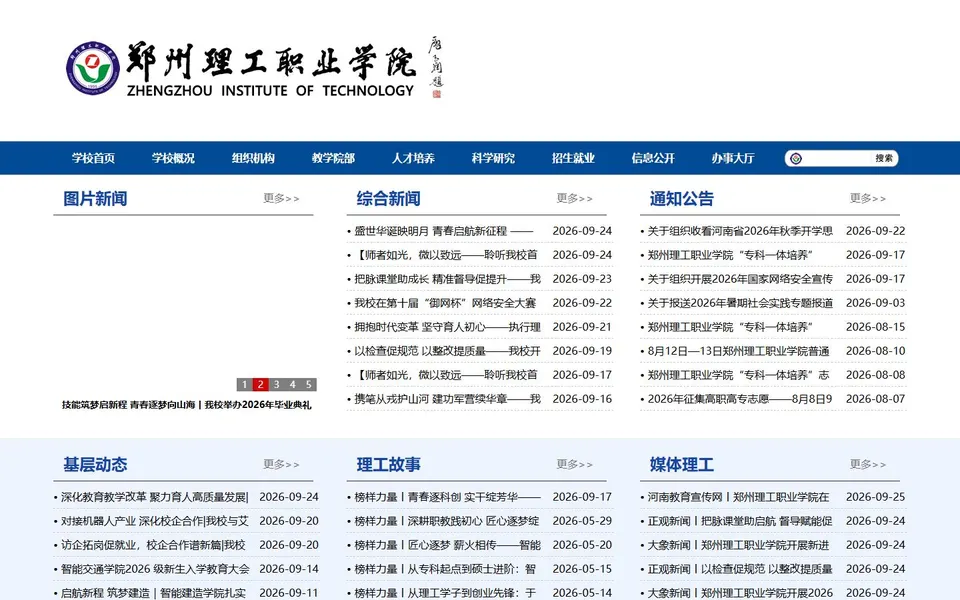The image size is (960, 600).
Task: Open the news 把脉课堂助成长 精准督导促提升
Action: point(448,279)
